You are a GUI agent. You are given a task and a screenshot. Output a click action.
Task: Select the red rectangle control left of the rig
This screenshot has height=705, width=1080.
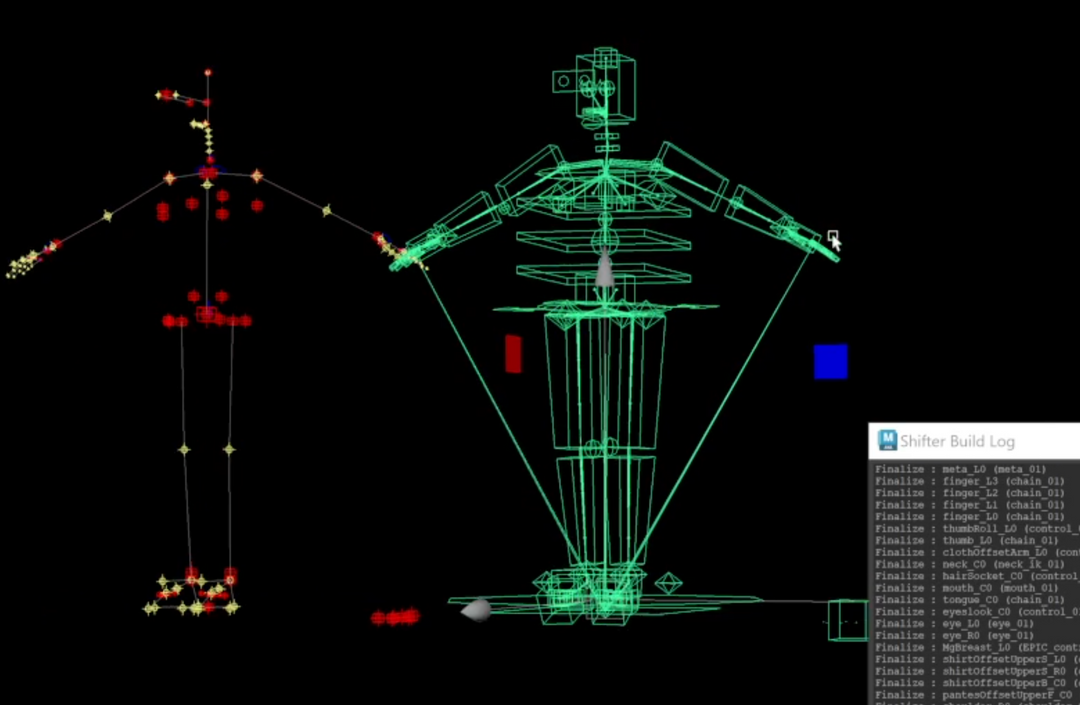(x=512, y=355)
